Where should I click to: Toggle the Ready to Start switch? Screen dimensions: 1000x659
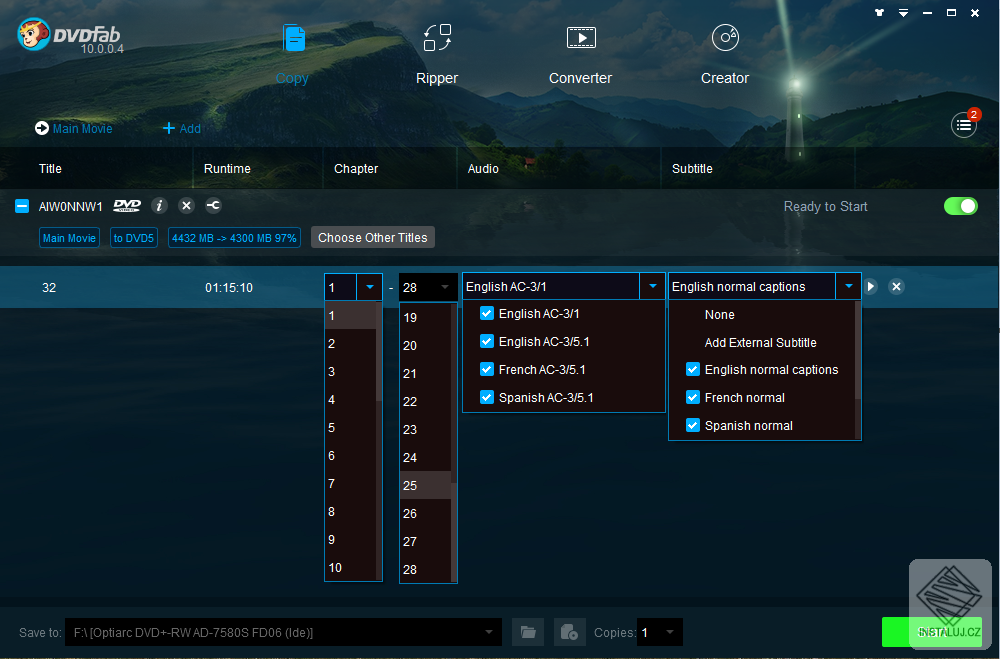[960, 206]
